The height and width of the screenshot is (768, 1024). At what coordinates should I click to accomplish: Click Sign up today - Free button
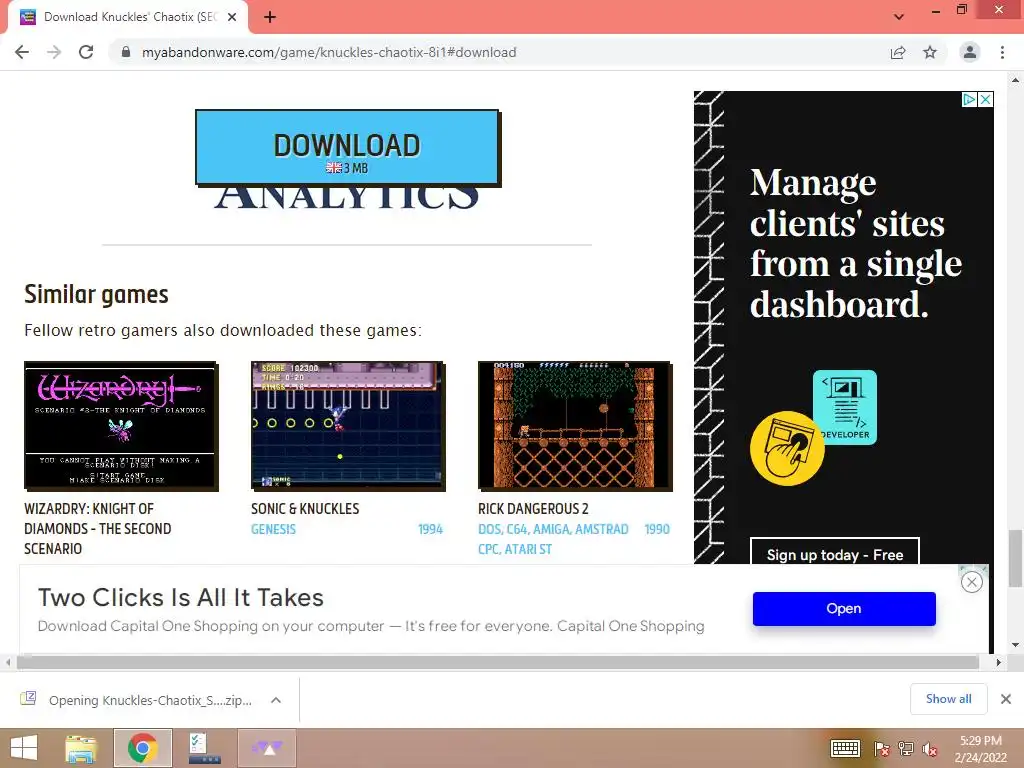(835, 554)
